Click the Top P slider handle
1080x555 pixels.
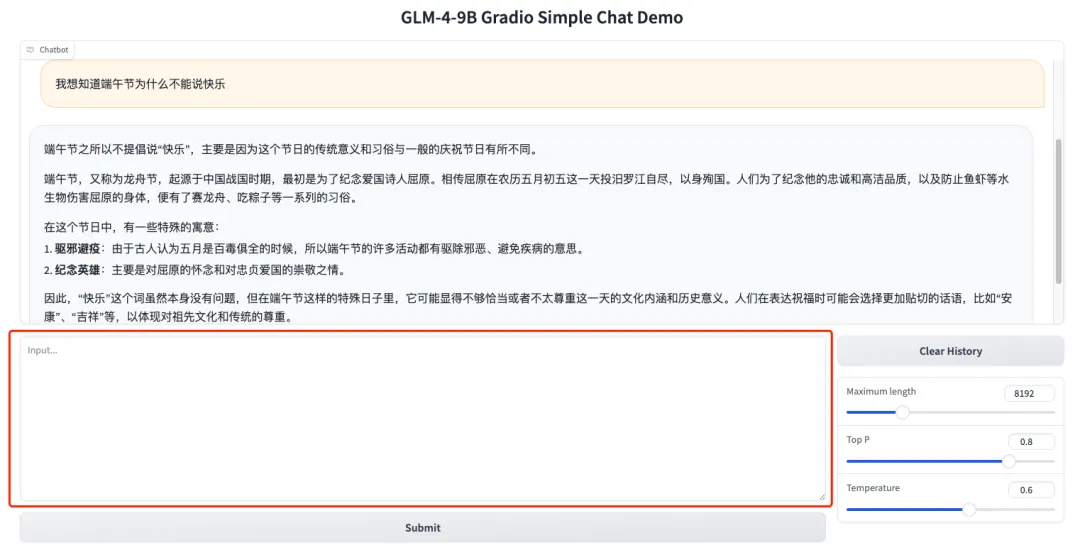(x=1008, y=461)
